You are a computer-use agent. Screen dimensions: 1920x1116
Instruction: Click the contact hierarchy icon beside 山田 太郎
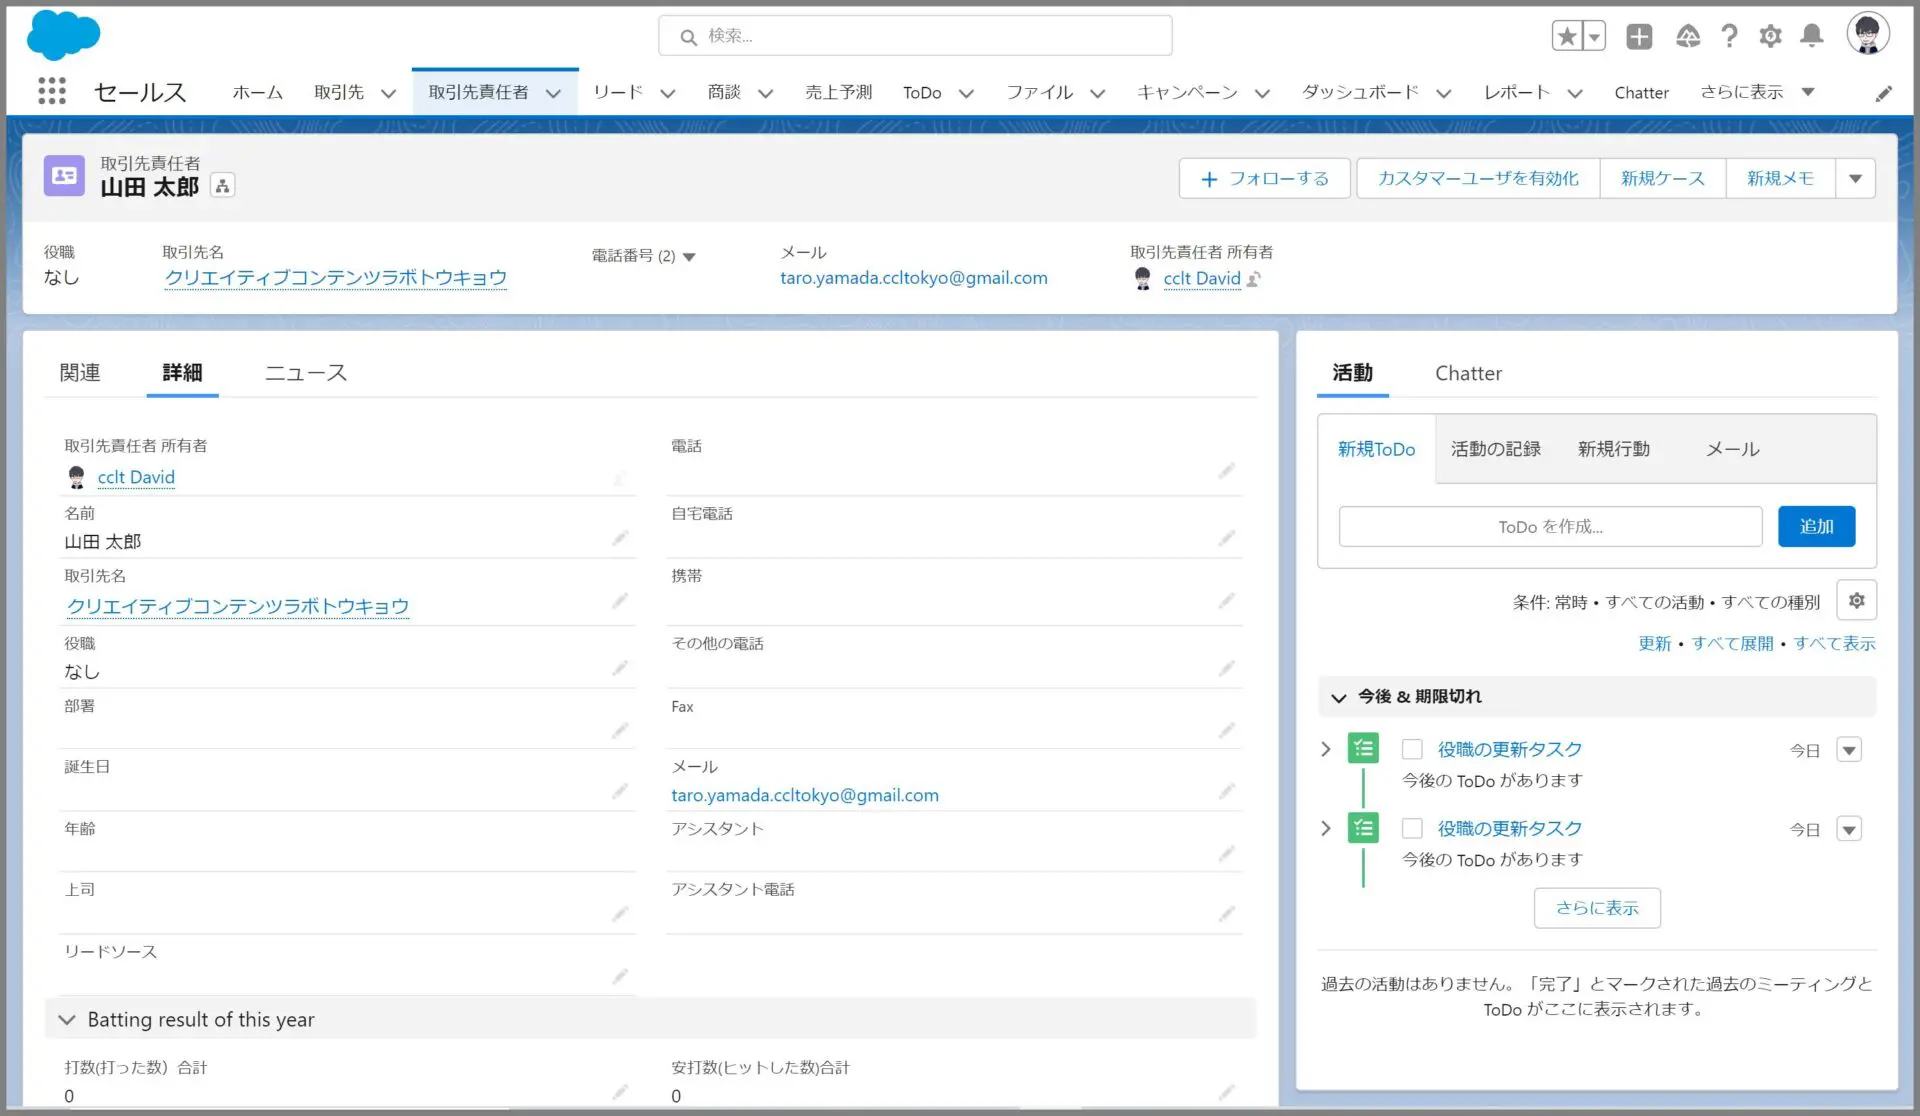tap(222, 186)
